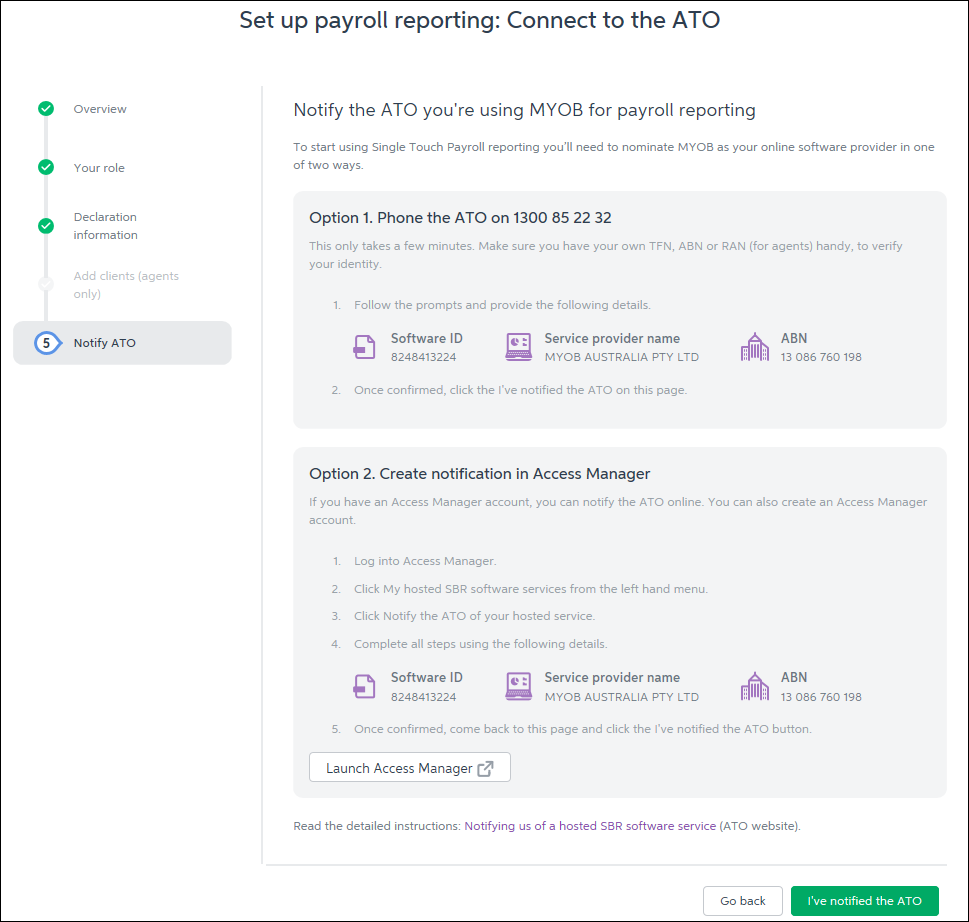Open the Overview step
Image resolution: width=969 pixels, height=922 pixels.
coord(100,109)
